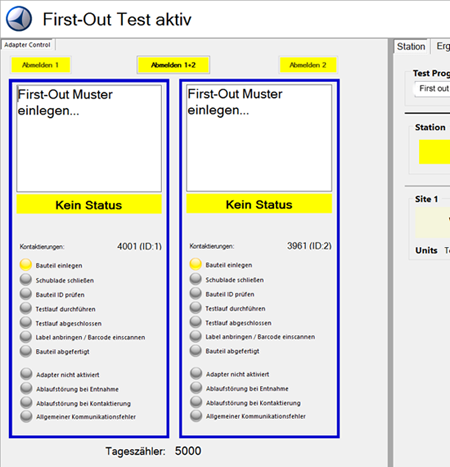Screen dimensions: 450x467
Task: Click Ablaufstörung bei Entnahme indicator in adapter 2
Action: pos(196,388)
